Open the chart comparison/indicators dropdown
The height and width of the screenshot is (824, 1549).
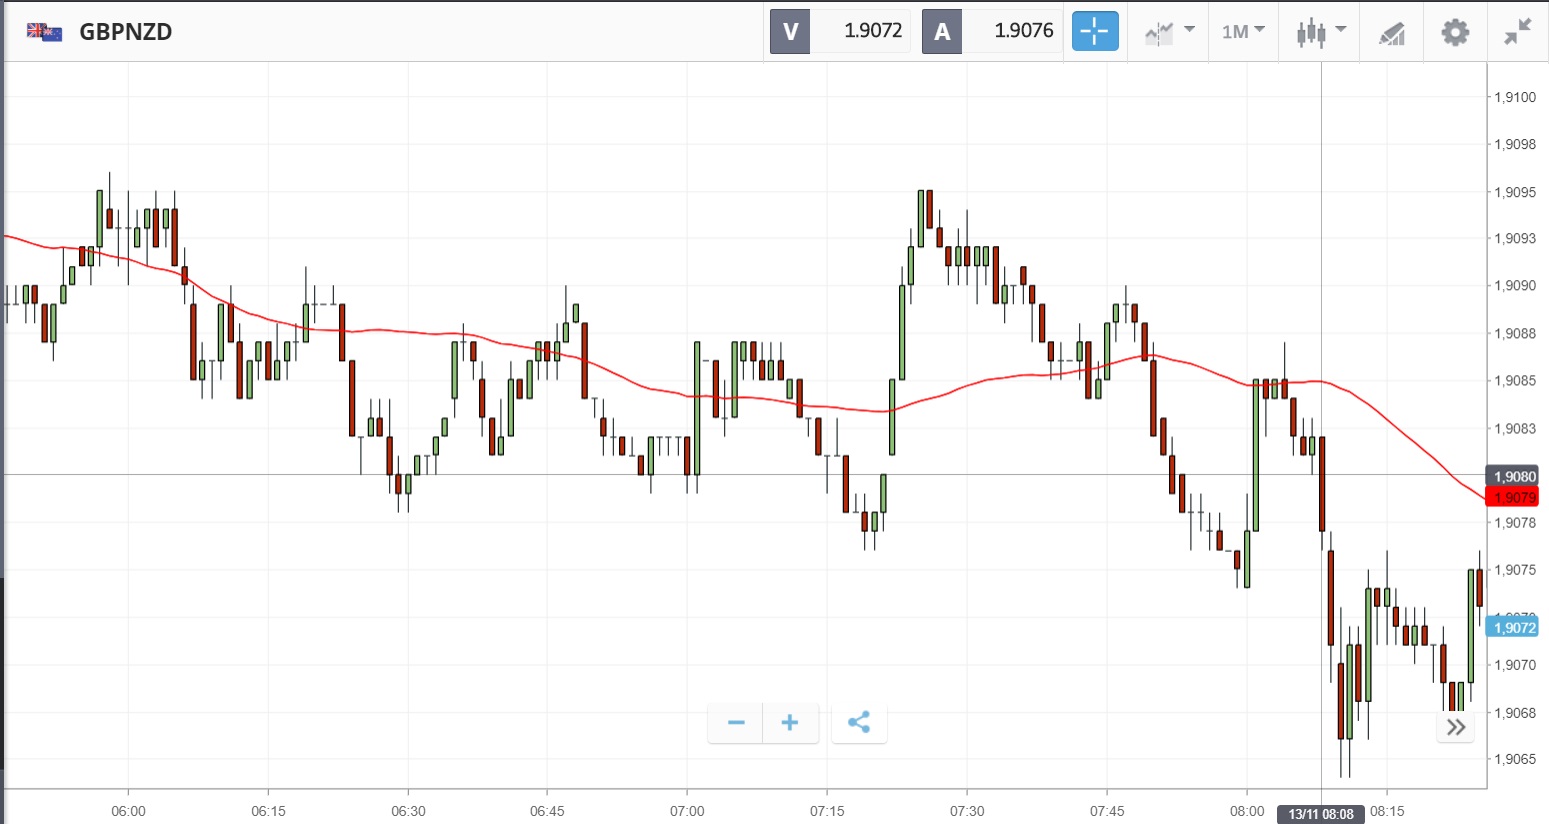tap(1168, 32)
